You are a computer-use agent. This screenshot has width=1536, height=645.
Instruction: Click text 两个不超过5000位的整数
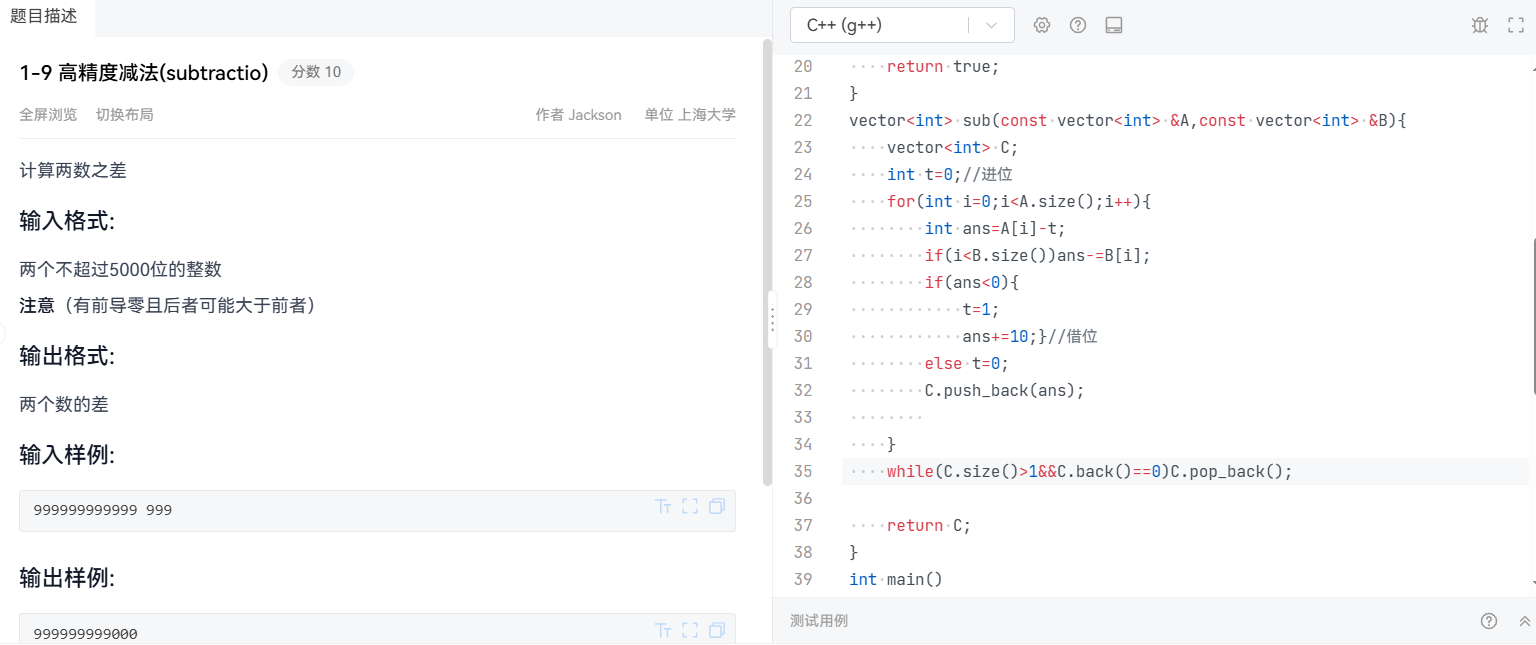tap(120, 269)
